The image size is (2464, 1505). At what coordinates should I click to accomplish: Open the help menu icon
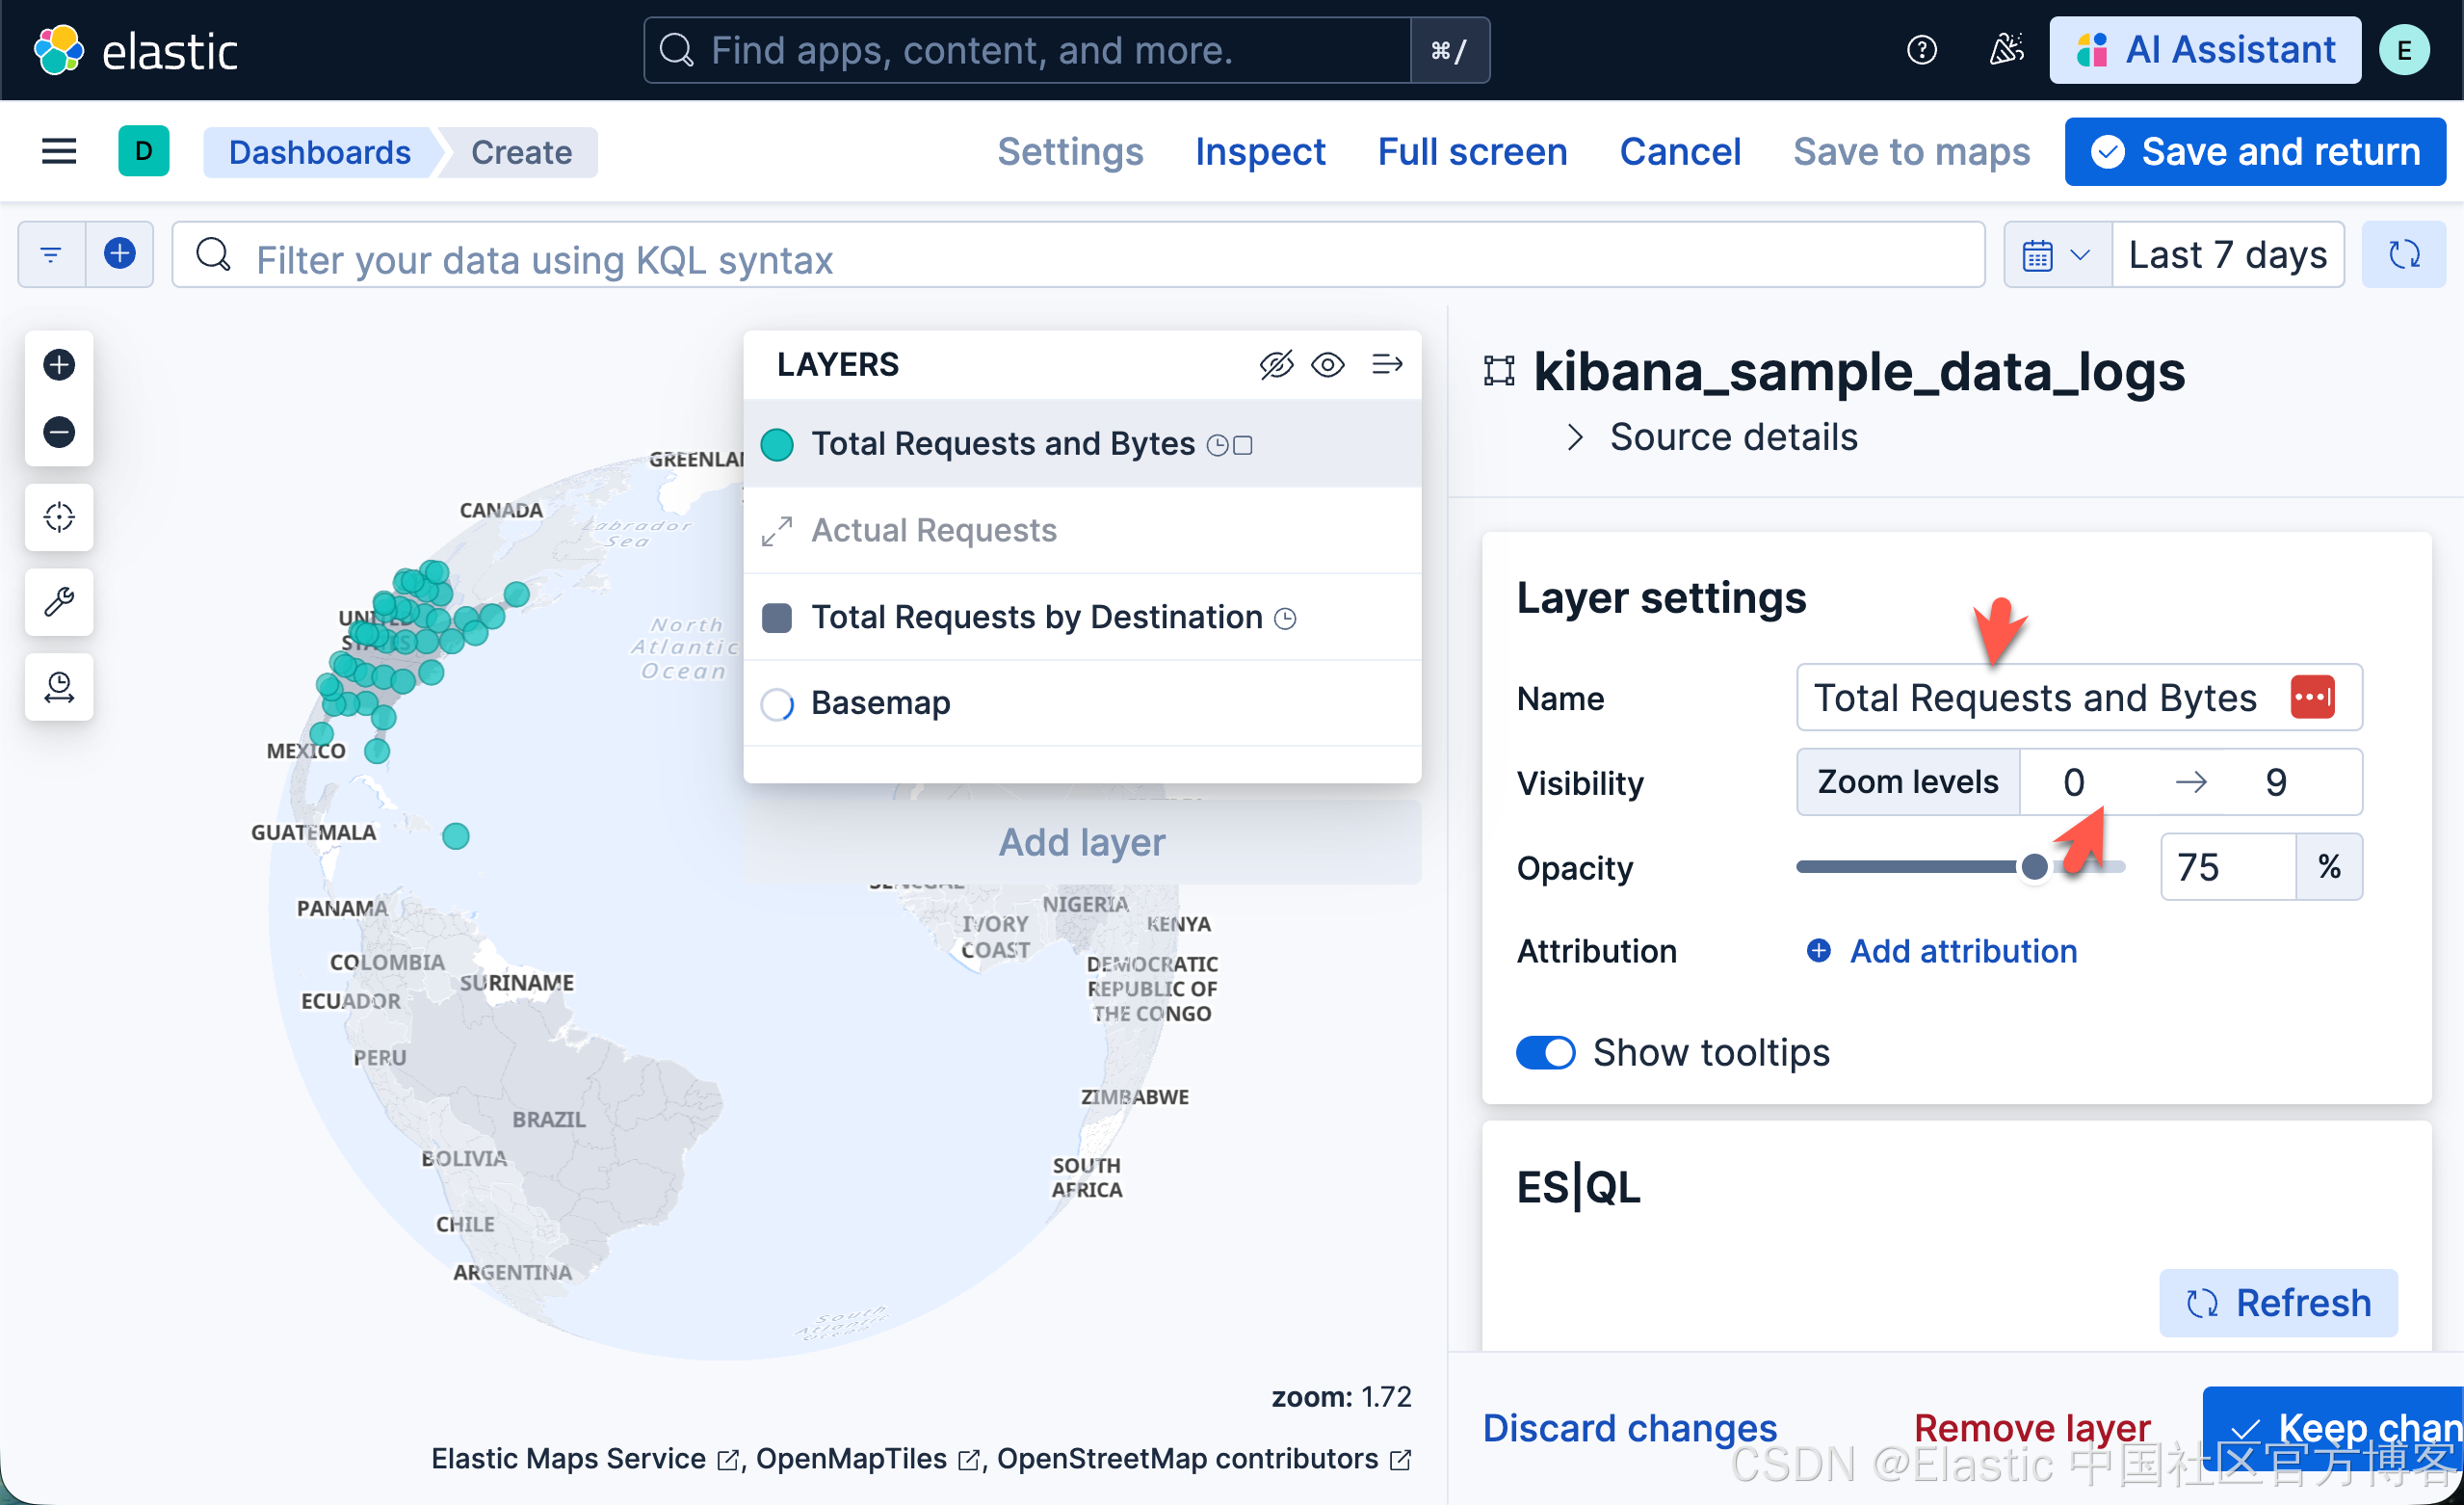[x=1921, y=49]
